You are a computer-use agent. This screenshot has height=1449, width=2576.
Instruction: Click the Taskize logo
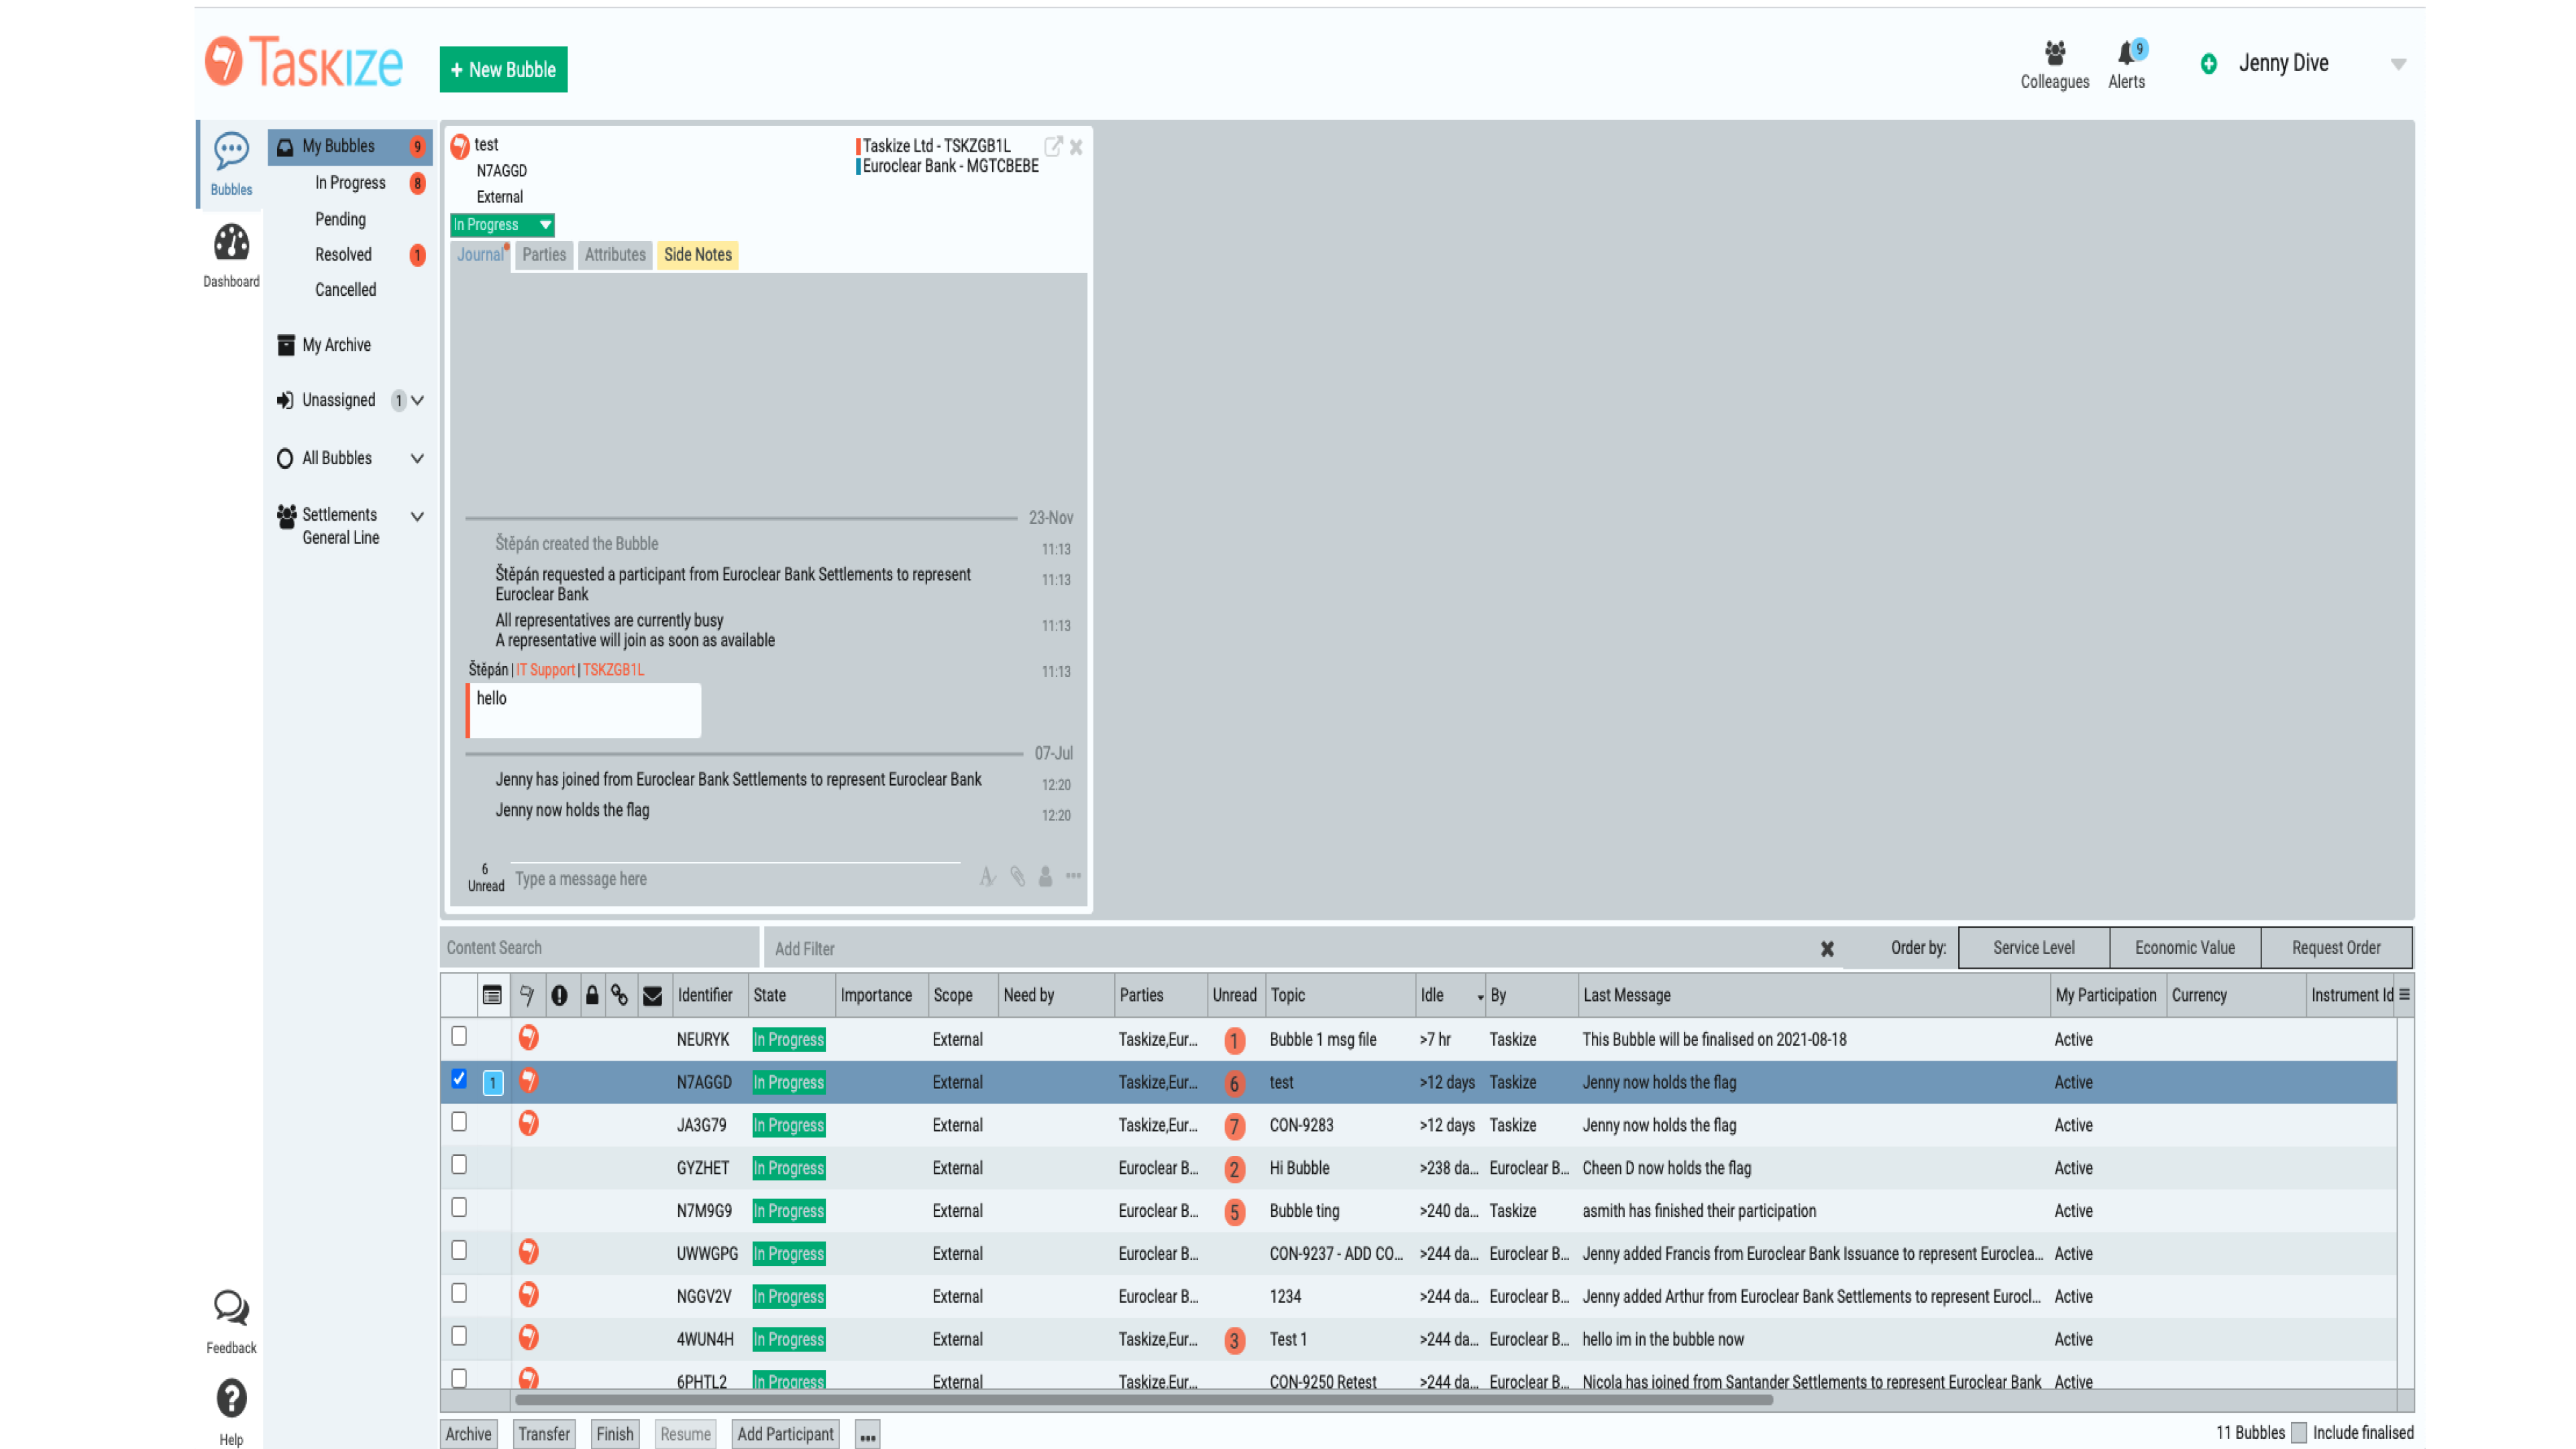point(304,62)
